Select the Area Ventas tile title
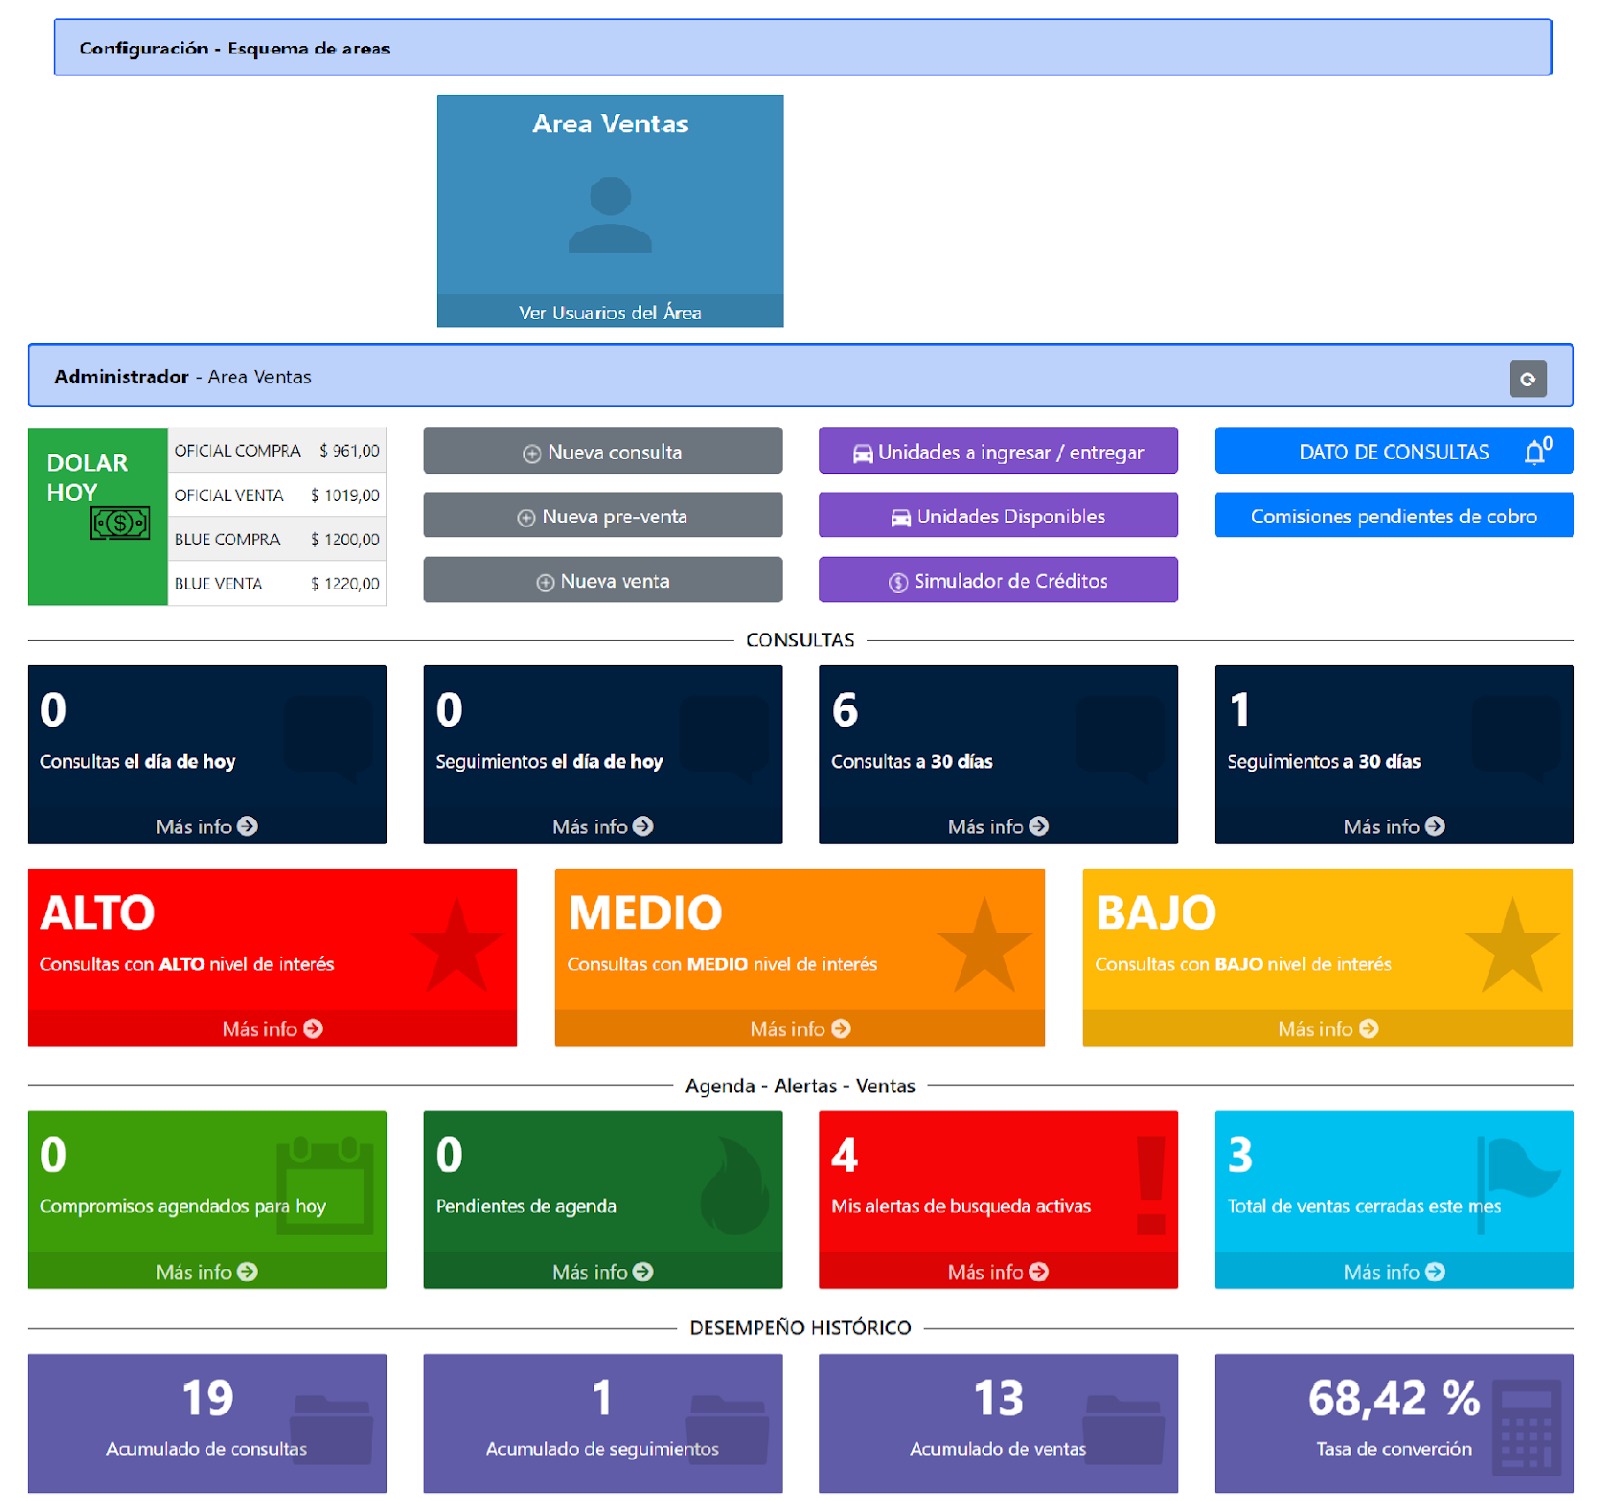 tap(610, 124)
